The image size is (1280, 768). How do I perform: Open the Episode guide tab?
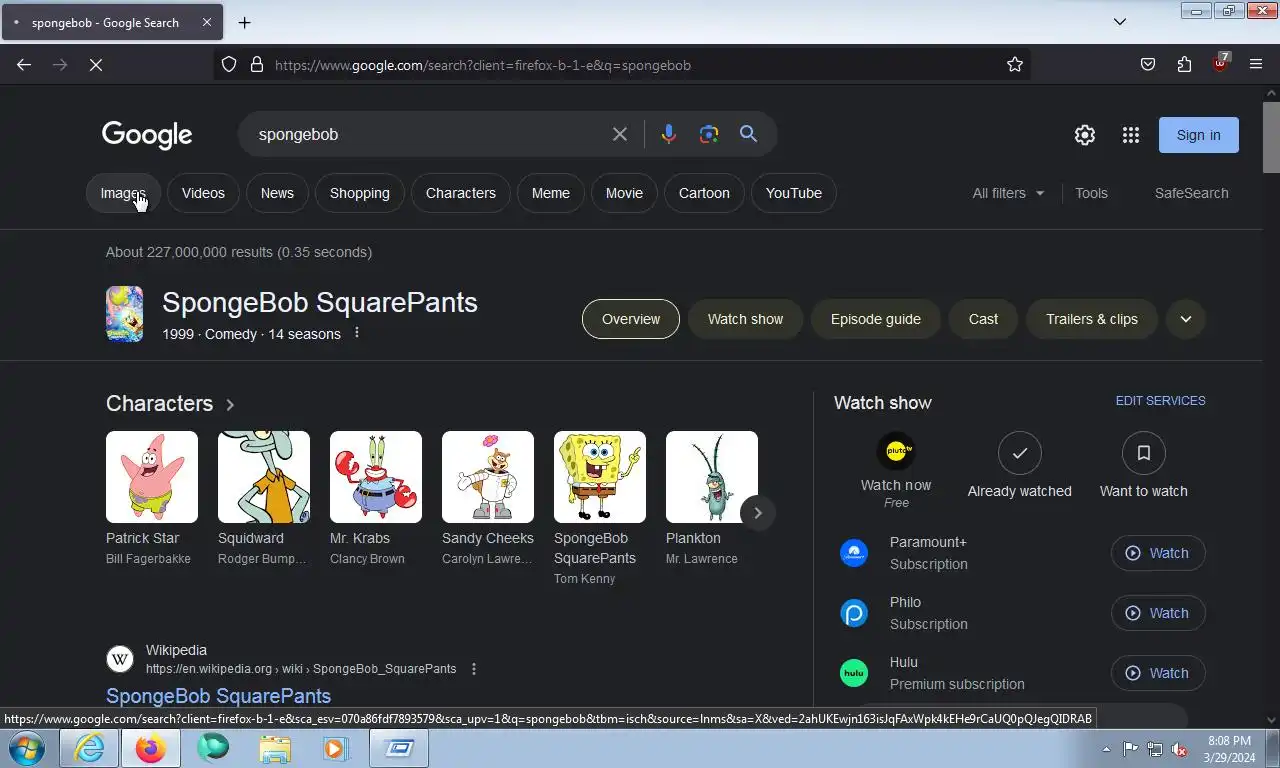point(876,319)
